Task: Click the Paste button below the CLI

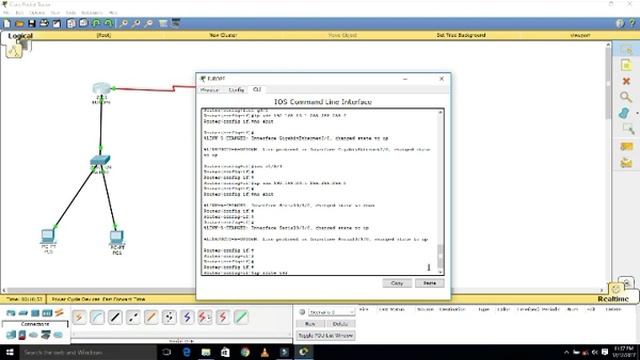Action: pyautogui.click(x=429, y=283)
